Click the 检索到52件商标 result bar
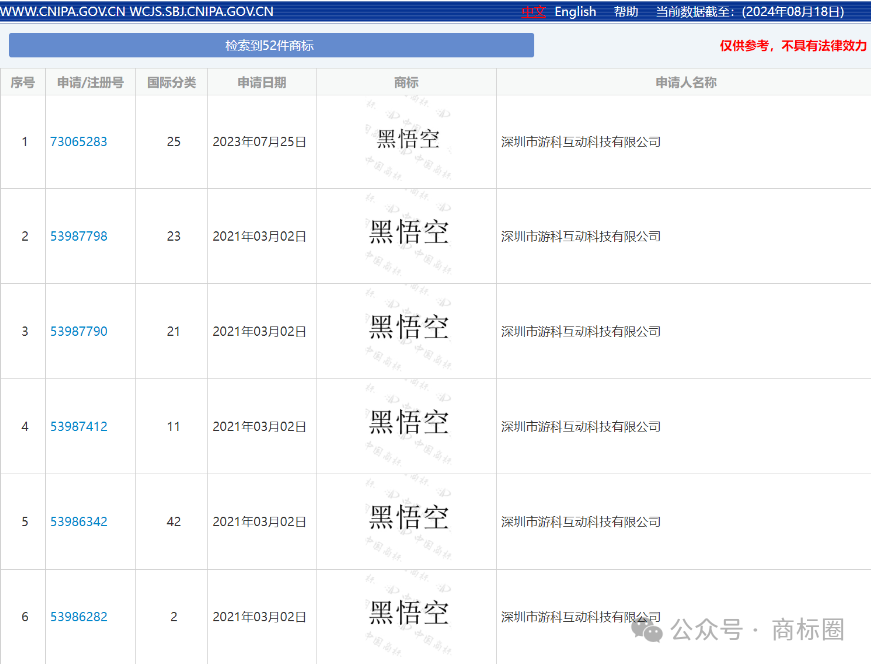Viewport: 872px width, 664px height. click(271, 46)
